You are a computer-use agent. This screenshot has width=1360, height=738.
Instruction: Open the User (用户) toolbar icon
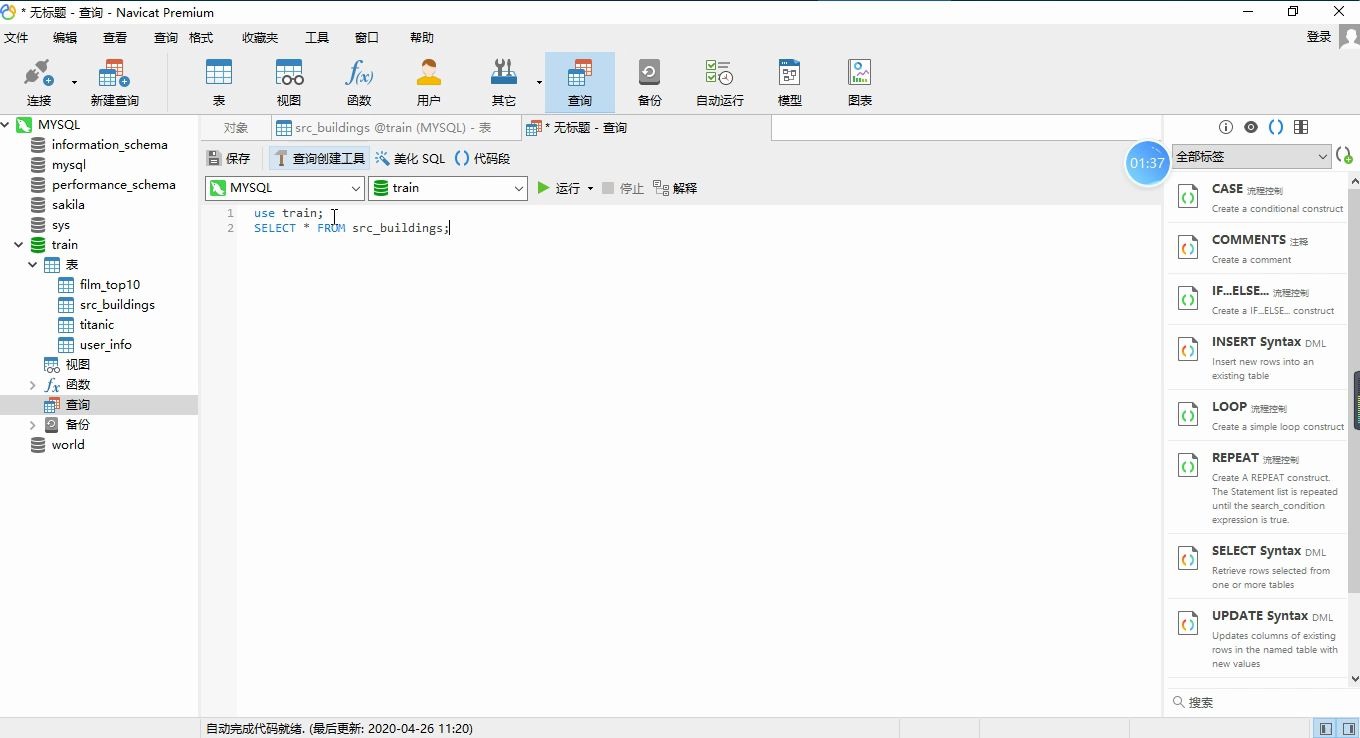coord(429,83)
